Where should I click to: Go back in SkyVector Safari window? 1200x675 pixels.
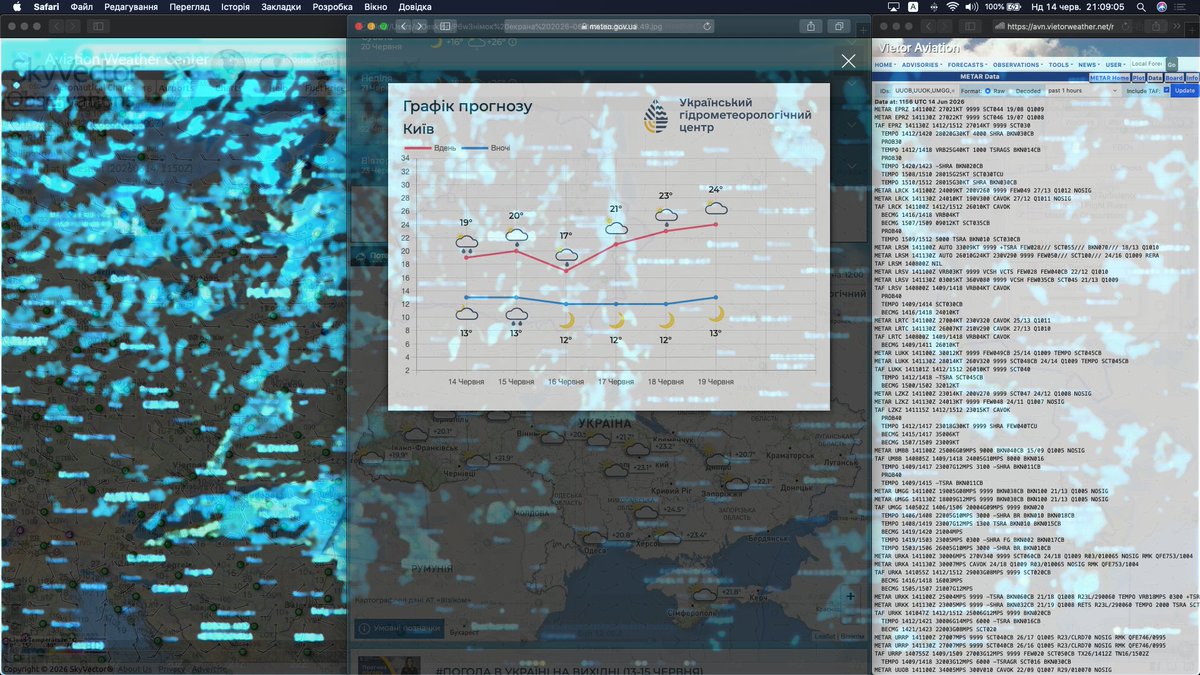pyautogui.click(x=57, y=26)
